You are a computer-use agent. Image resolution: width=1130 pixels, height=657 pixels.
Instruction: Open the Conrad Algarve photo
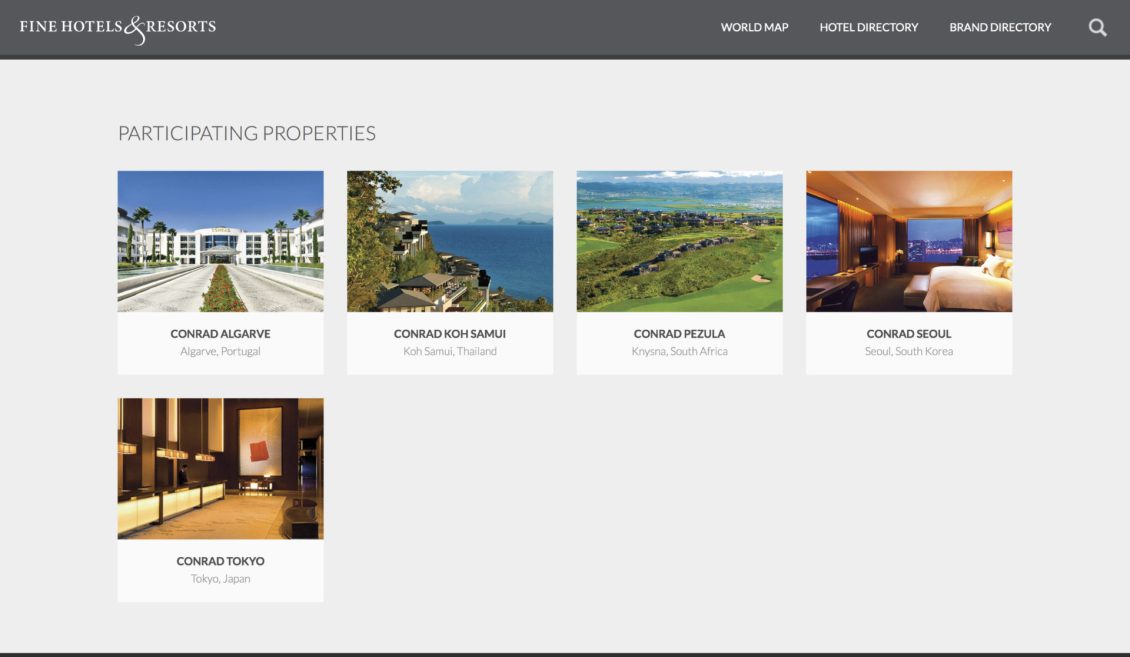tap(221, 241)
